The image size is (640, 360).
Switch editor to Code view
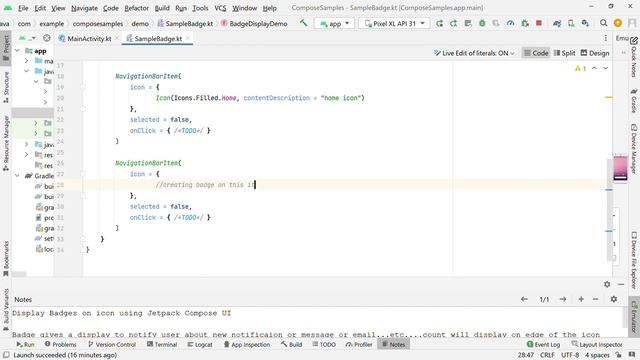click(536, 53)
